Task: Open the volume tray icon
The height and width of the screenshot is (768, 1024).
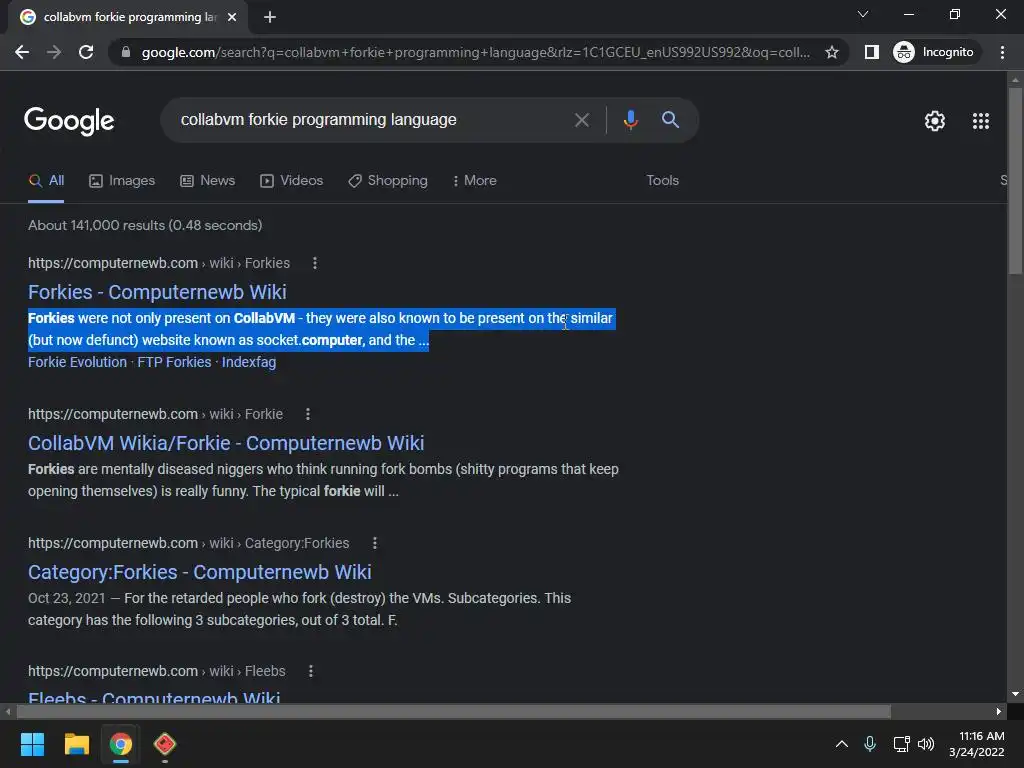Action: (926, 744)
